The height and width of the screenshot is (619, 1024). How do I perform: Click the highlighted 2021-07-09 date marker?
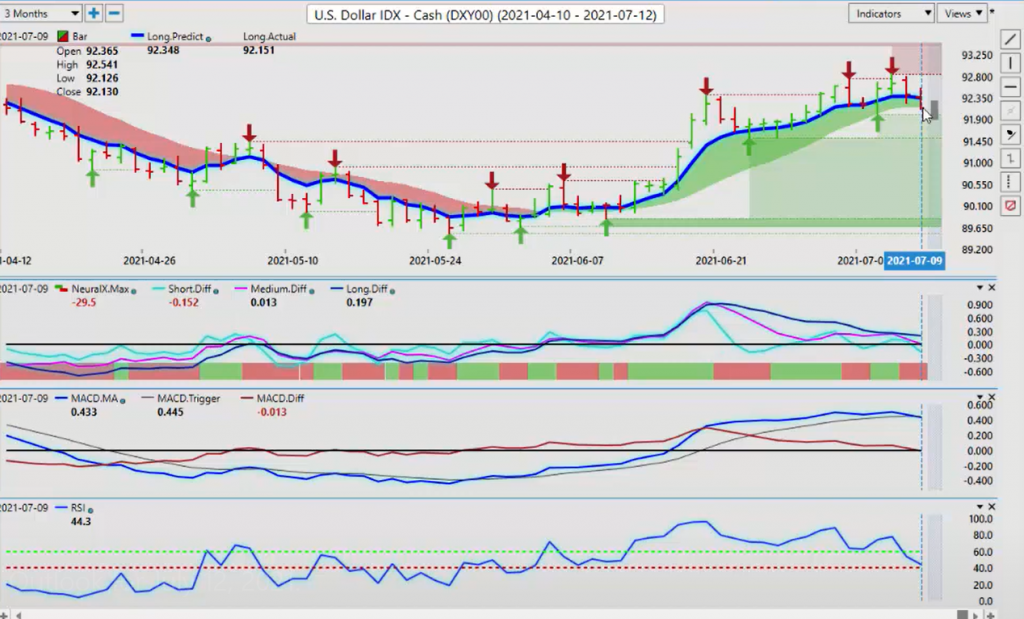914,261
